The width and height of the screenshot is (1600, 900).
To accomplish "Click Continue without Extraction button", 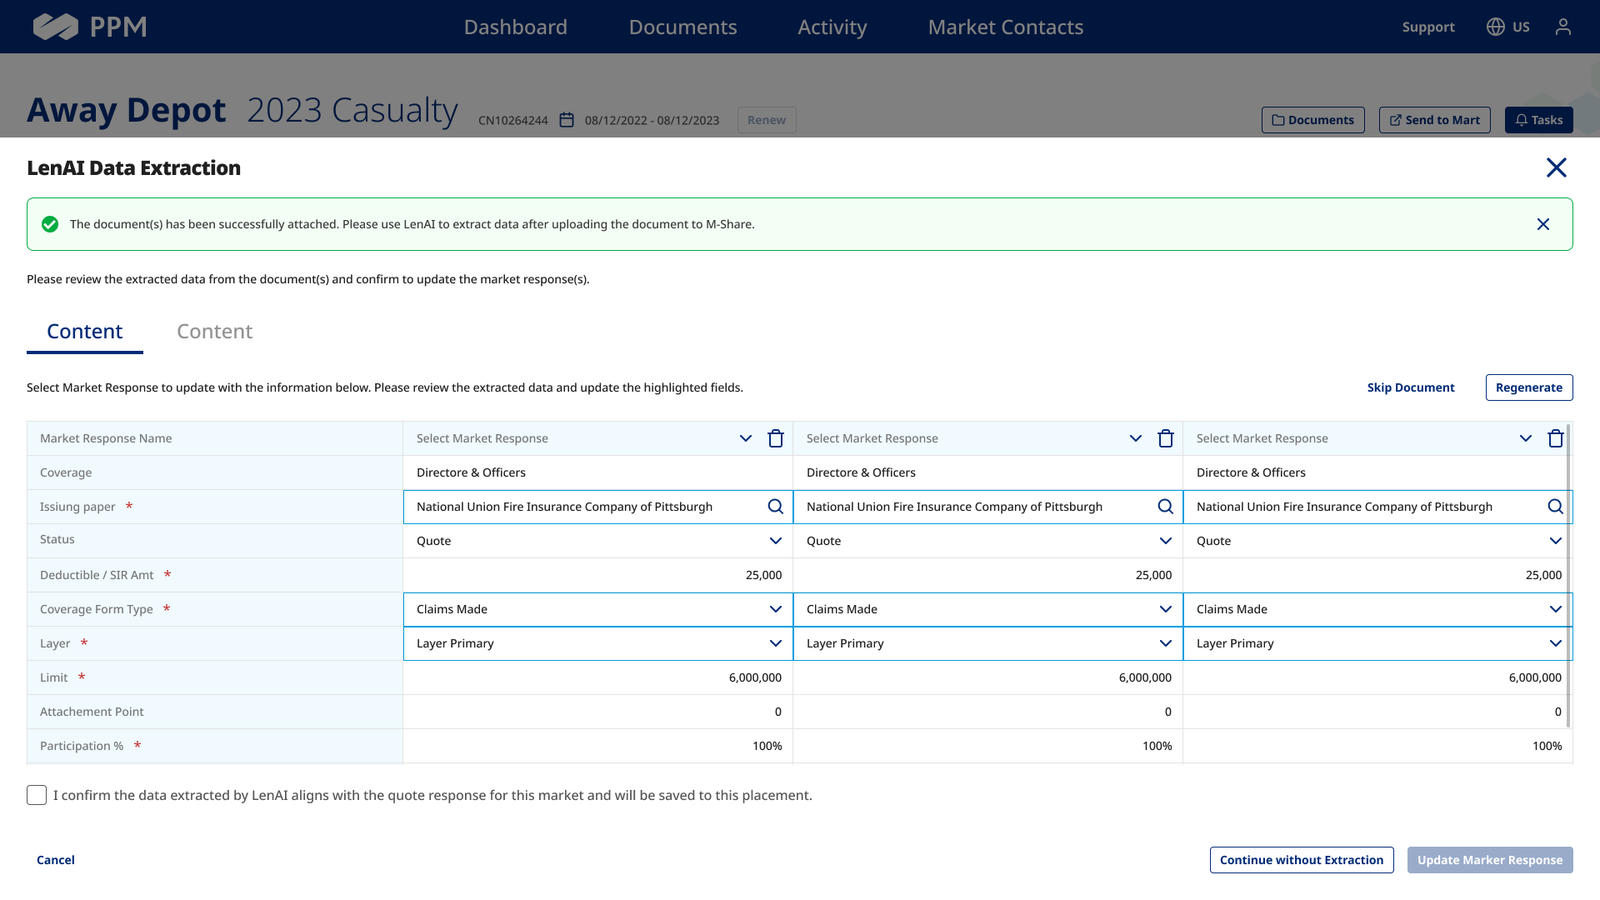I will (x=1301, y=860).
